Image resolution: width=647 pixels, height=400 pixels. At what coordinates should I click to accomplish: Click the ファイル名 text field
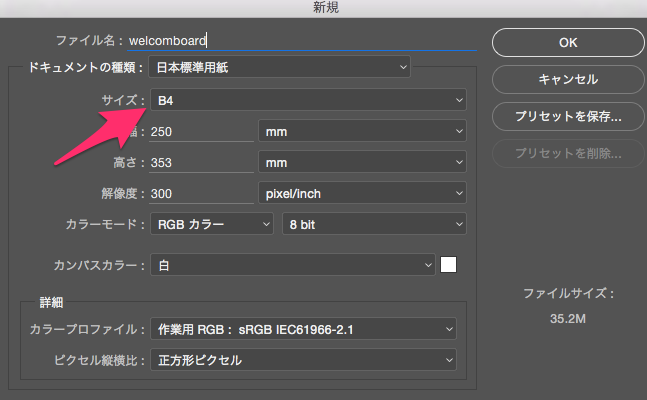(x=302, y=41)
